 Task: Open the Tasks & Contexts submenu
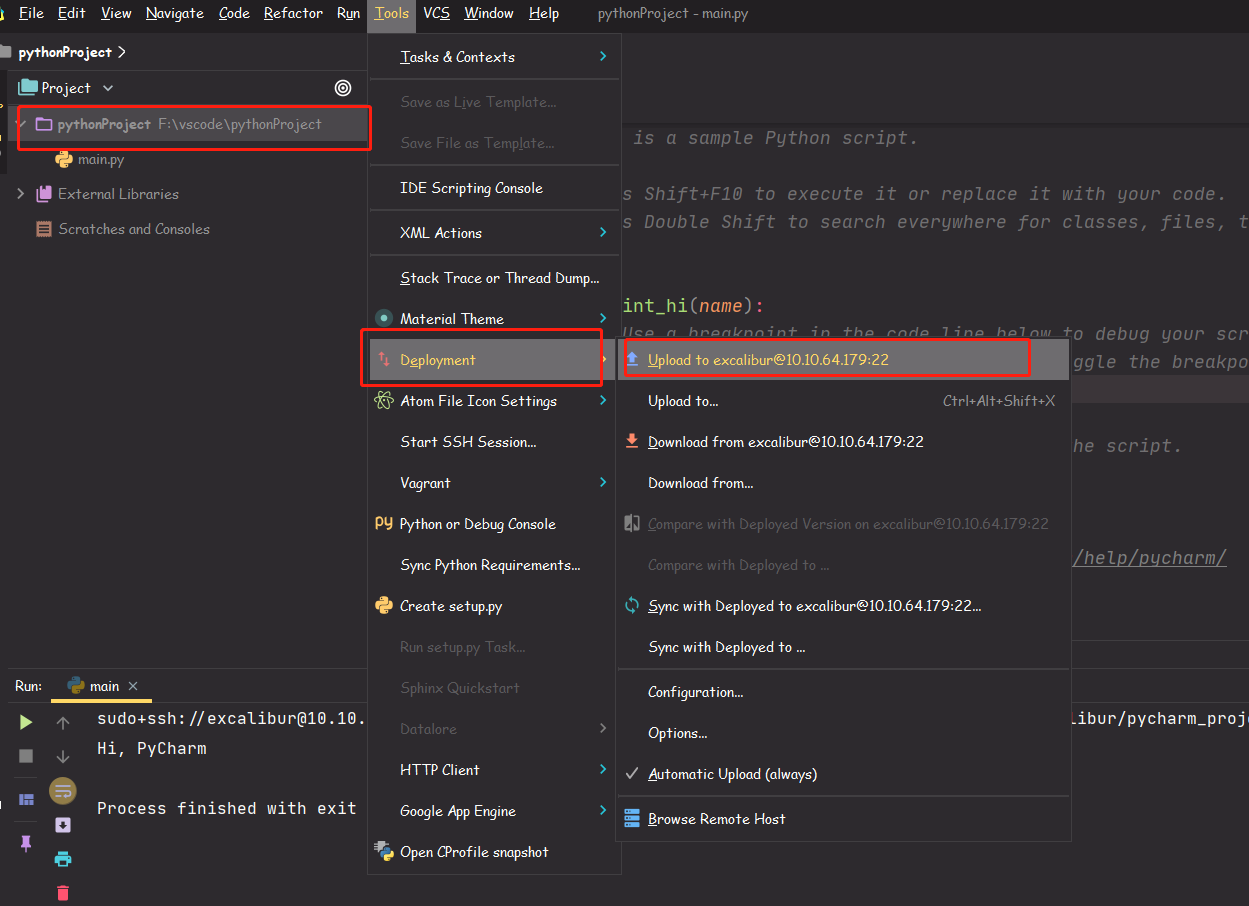[494, 57]
